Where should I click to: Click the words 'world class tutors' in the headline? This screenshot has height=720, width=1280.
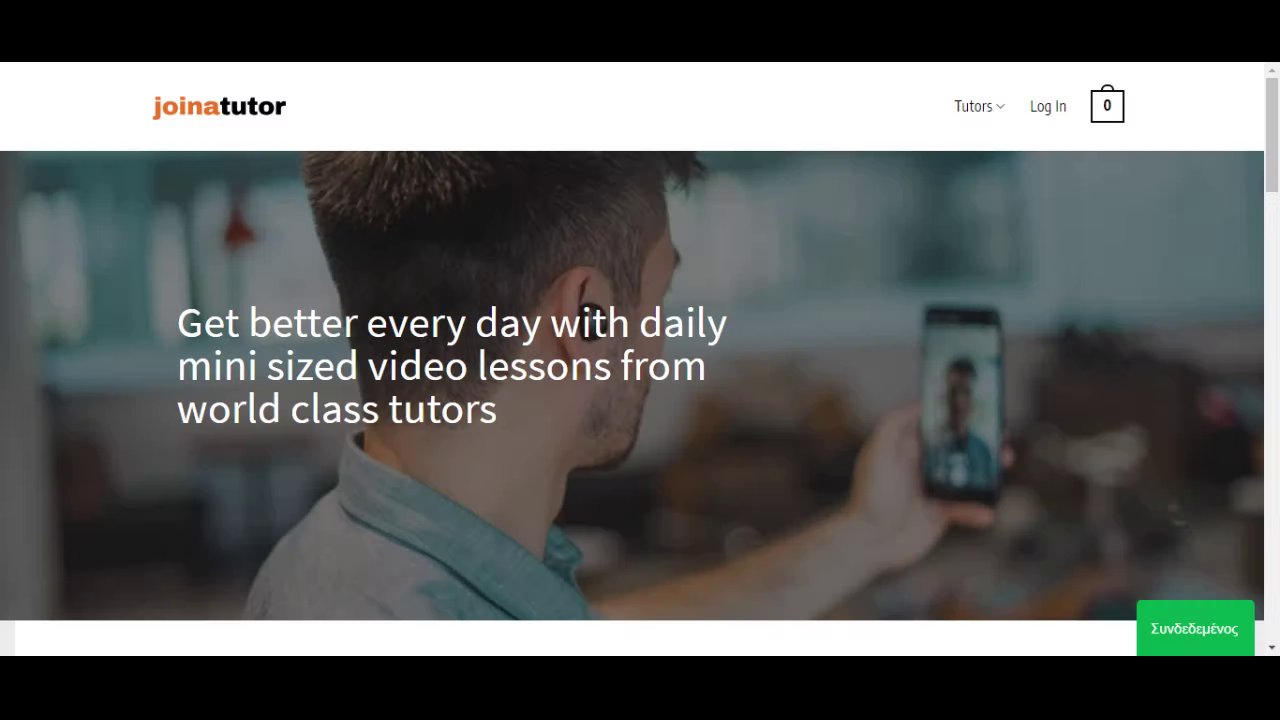point(337,409)
